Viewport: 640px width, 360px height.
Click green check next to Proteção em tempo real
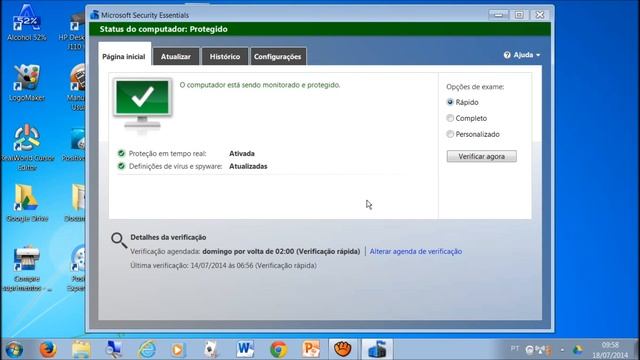[121, 153]
